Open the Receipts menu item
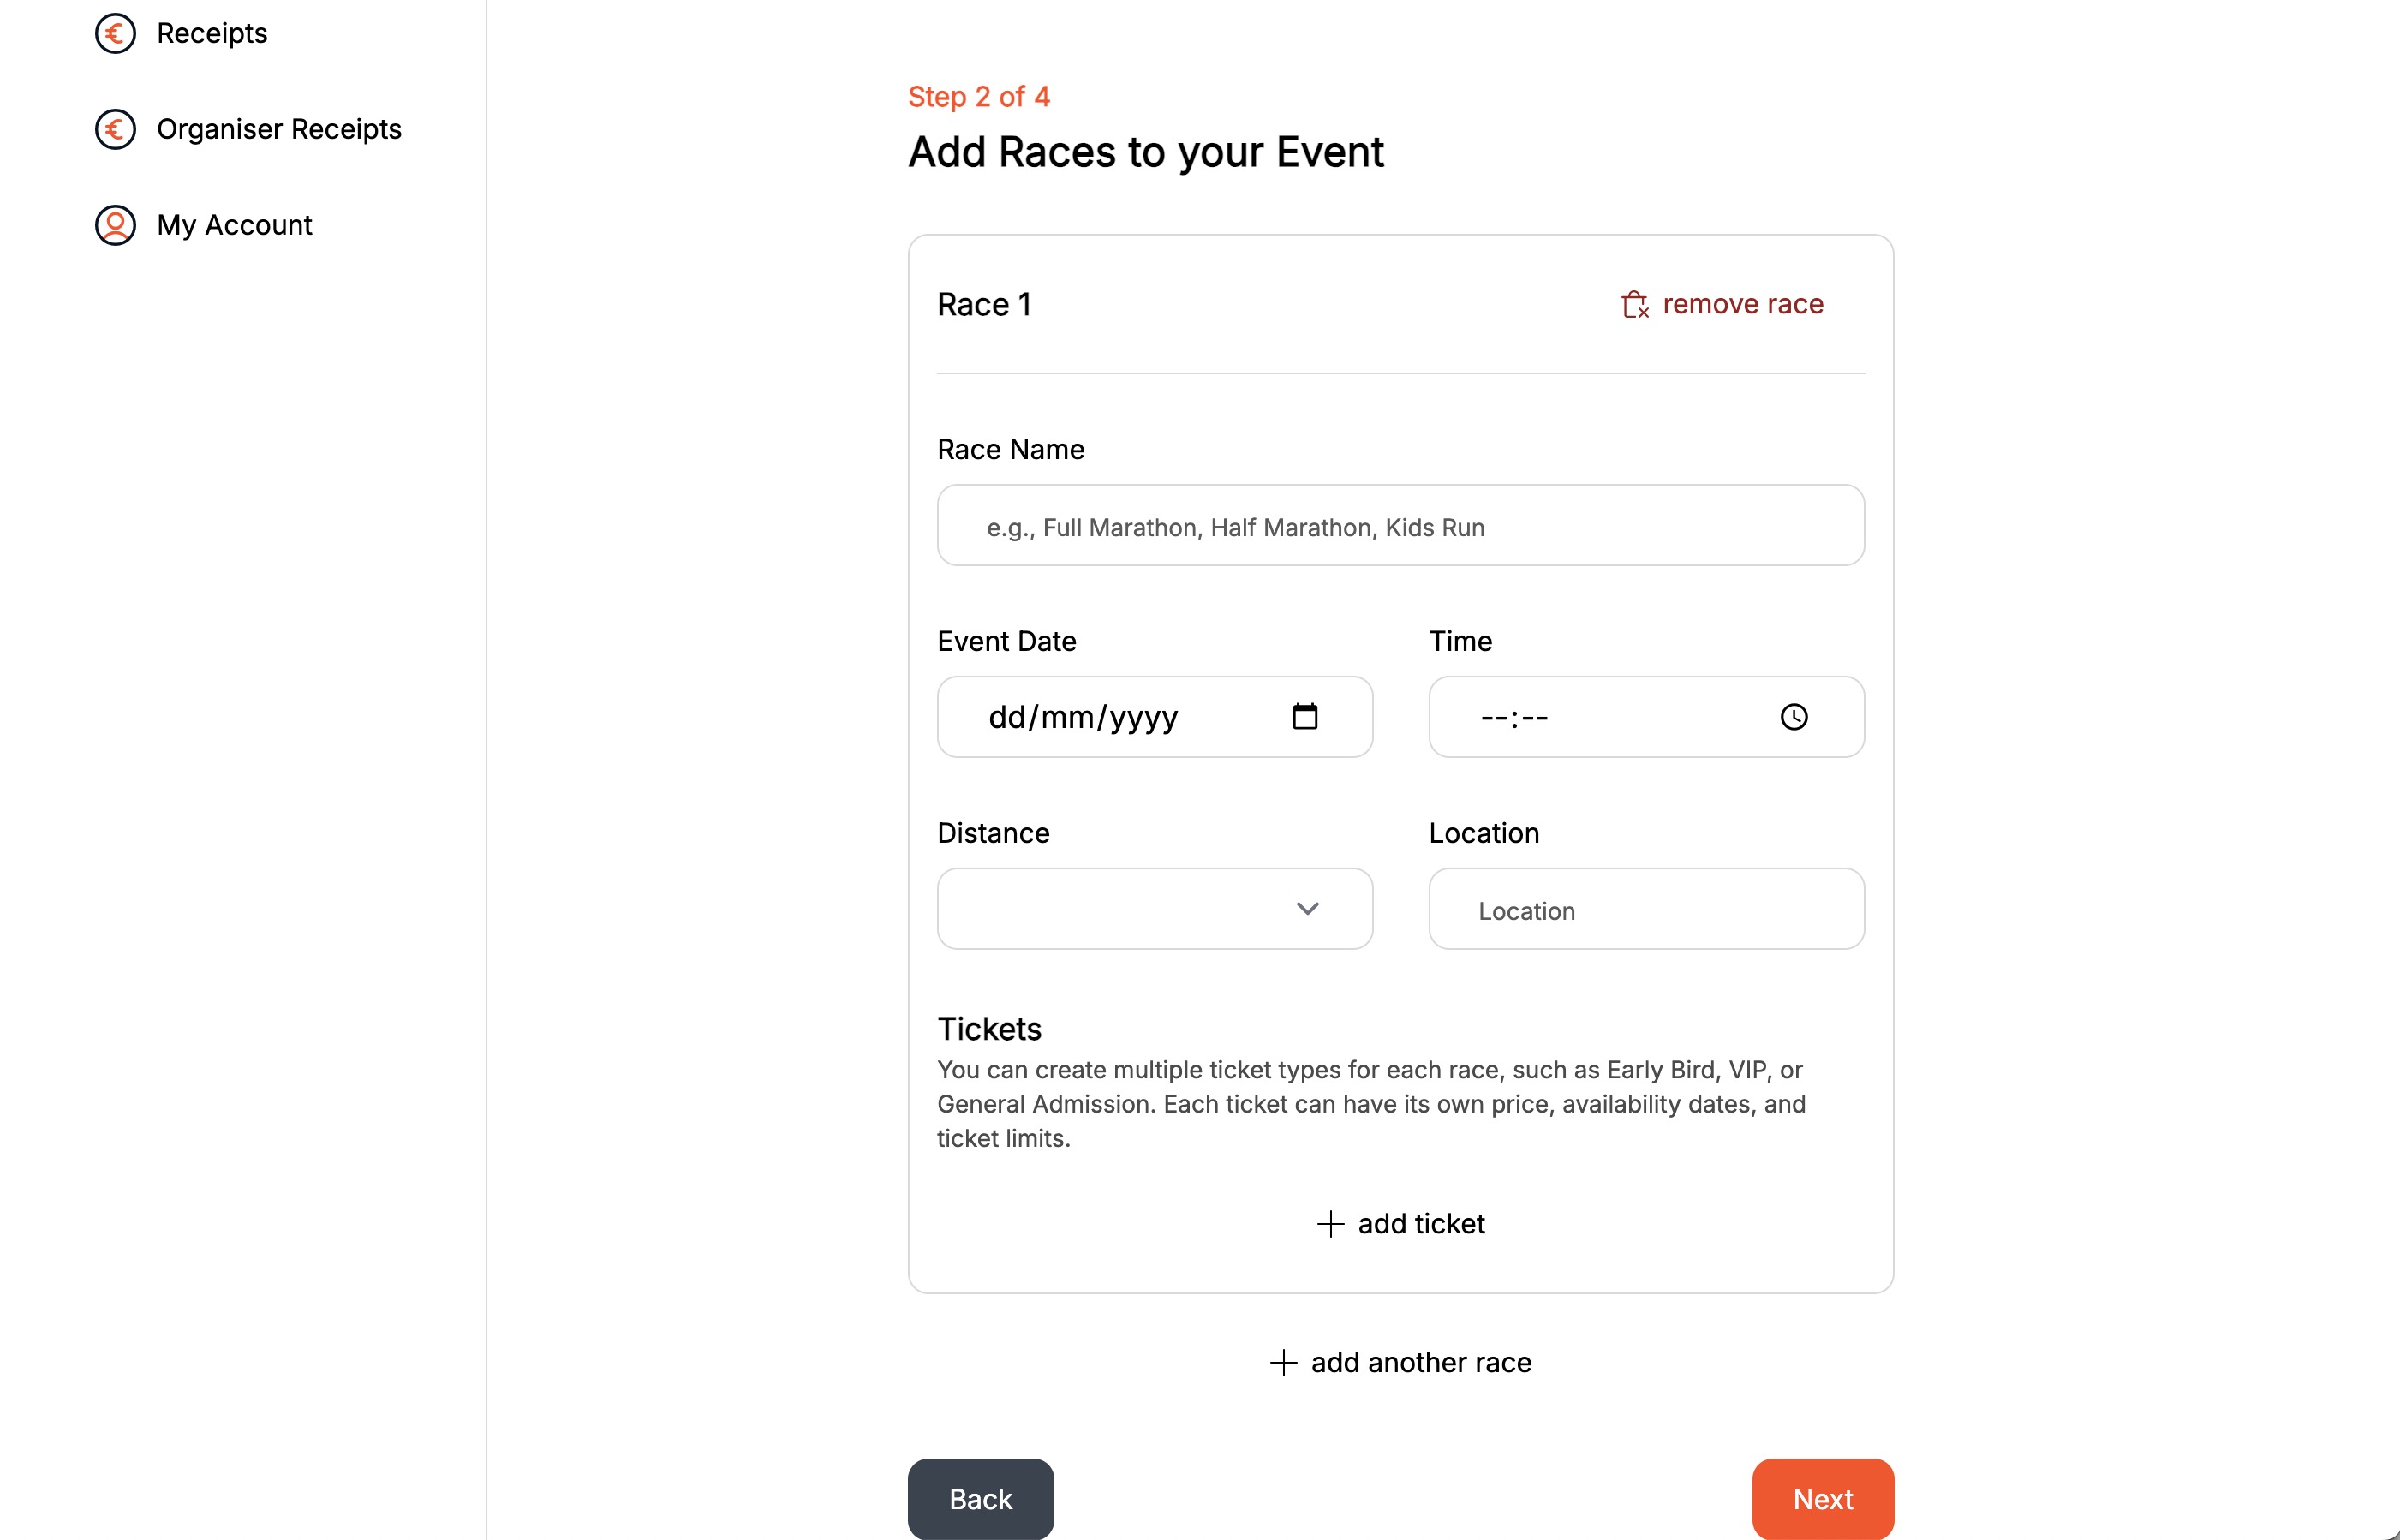This screenshot has width=2400, height=1540. pos(212,33)
